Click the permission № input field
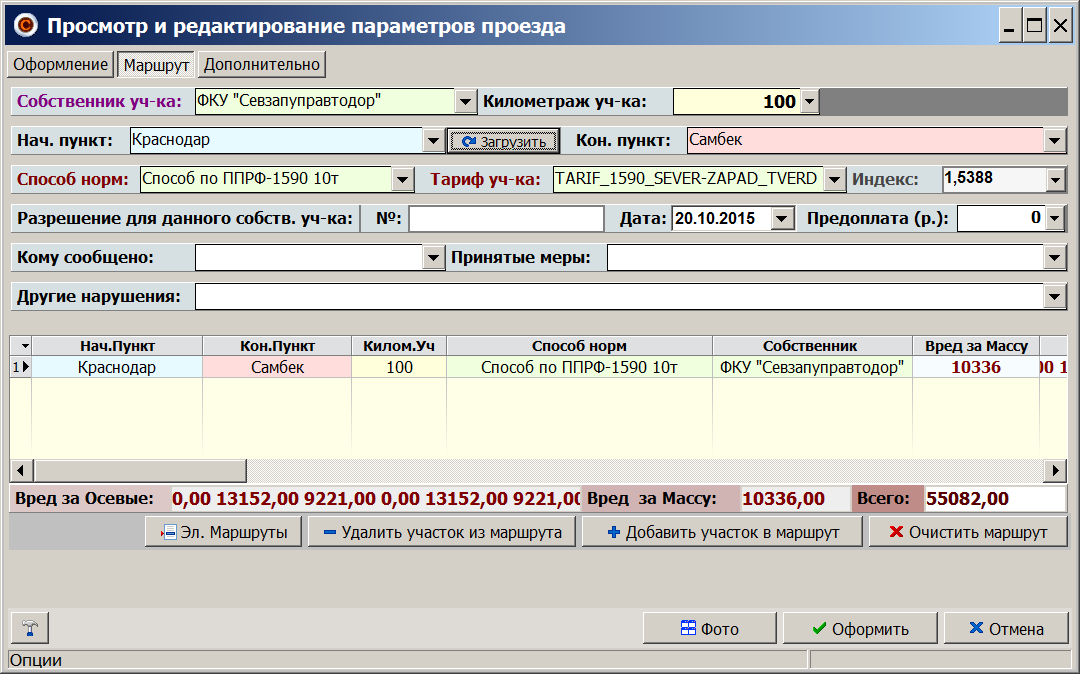This screenshot has width=1080, height=674. [506, 218]
